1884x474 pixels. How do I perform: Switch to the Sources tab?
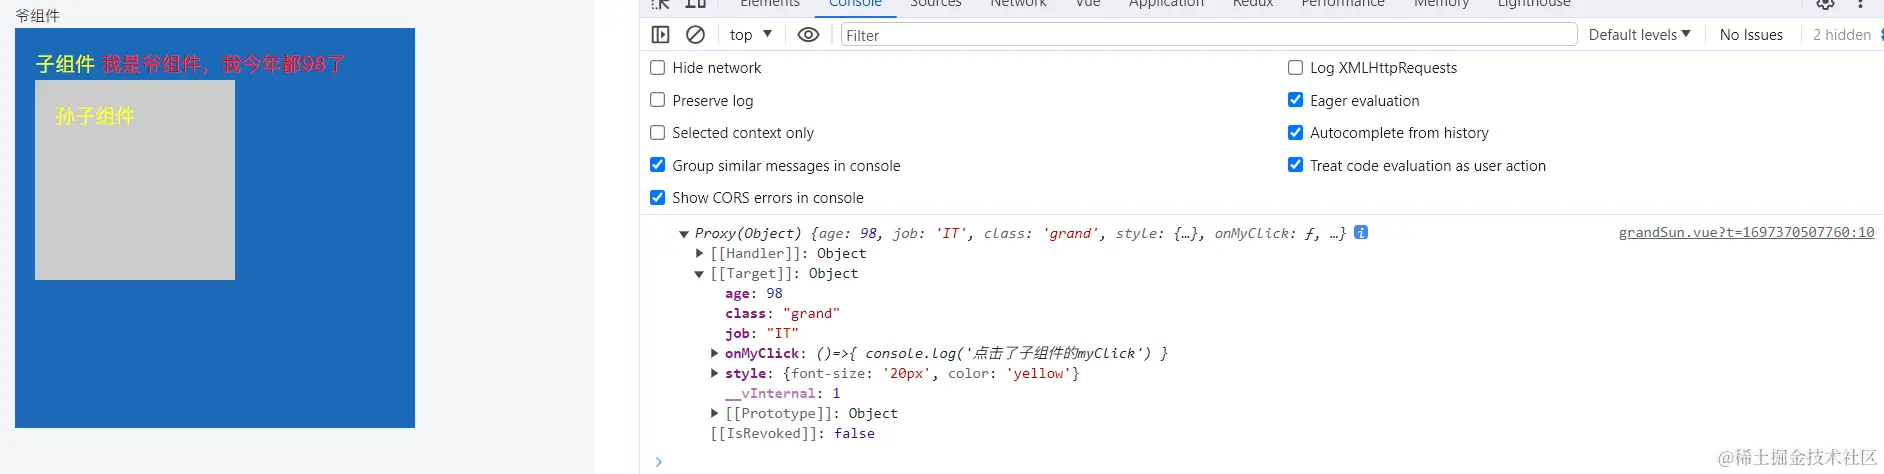tap(936, 3)
